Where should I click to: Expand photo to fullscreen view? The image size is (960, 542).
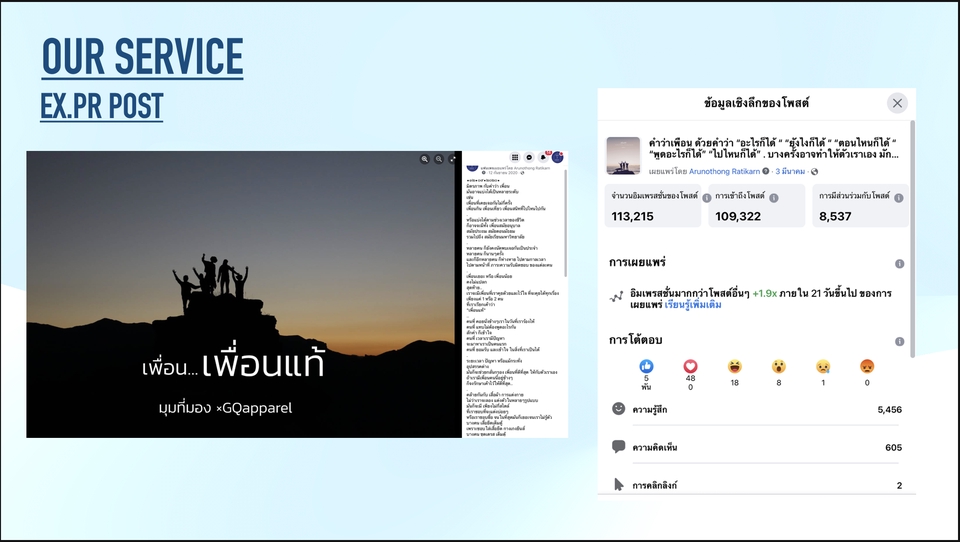point(453,159)
